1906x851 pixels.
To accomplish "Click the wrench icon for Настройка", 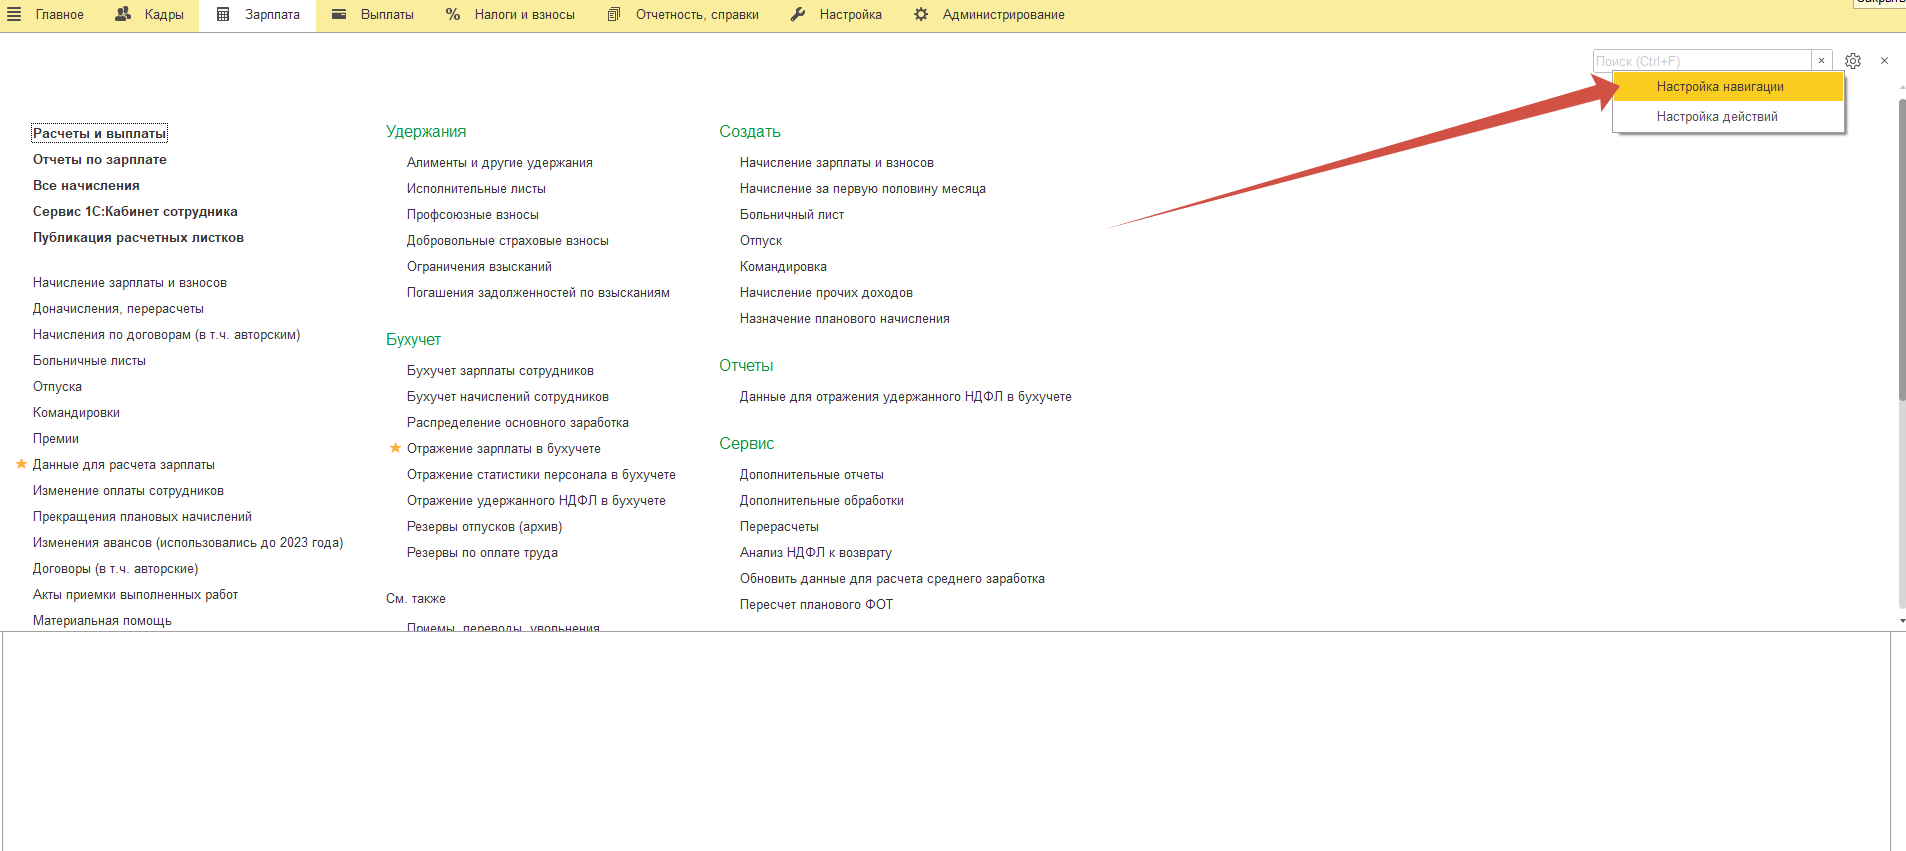I will [798, 15].
